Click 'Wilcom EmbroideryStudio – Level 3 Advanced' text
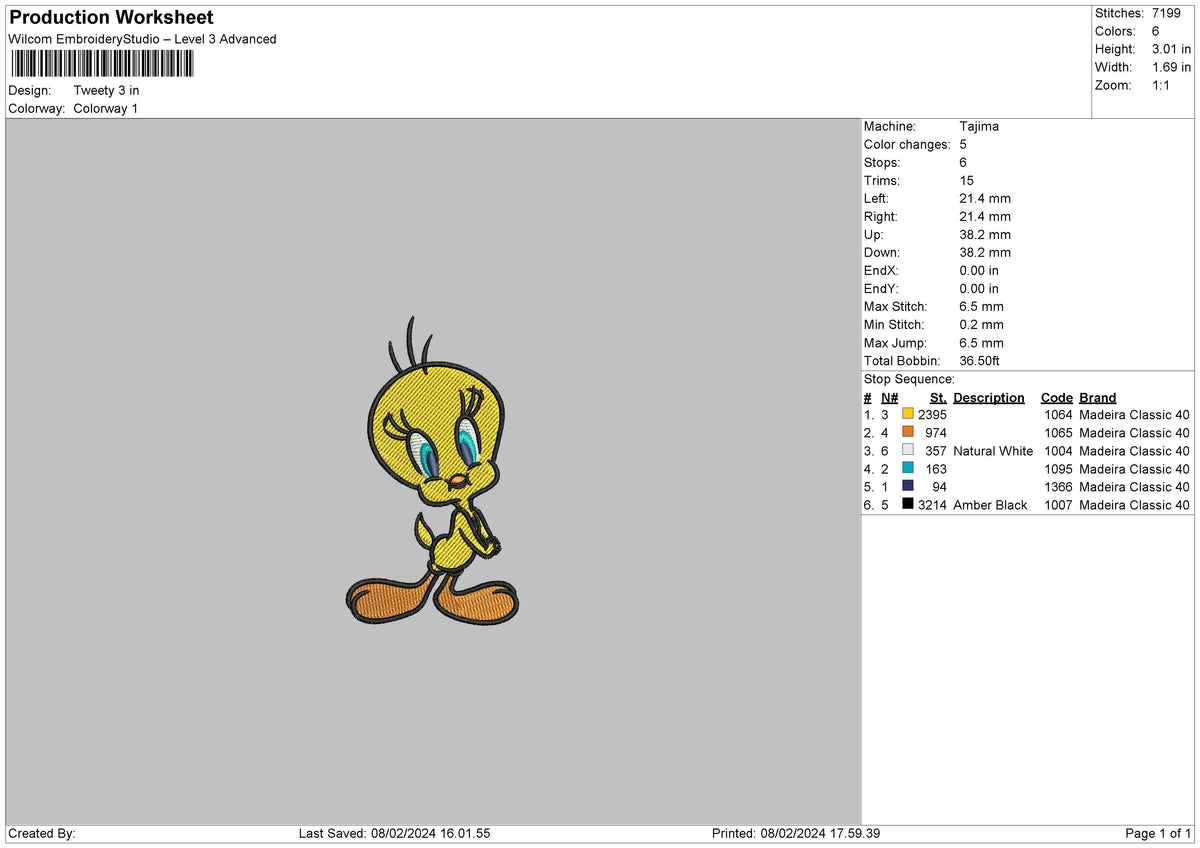This screenshot has height=848, width=1200. click(x=142, y=39)
